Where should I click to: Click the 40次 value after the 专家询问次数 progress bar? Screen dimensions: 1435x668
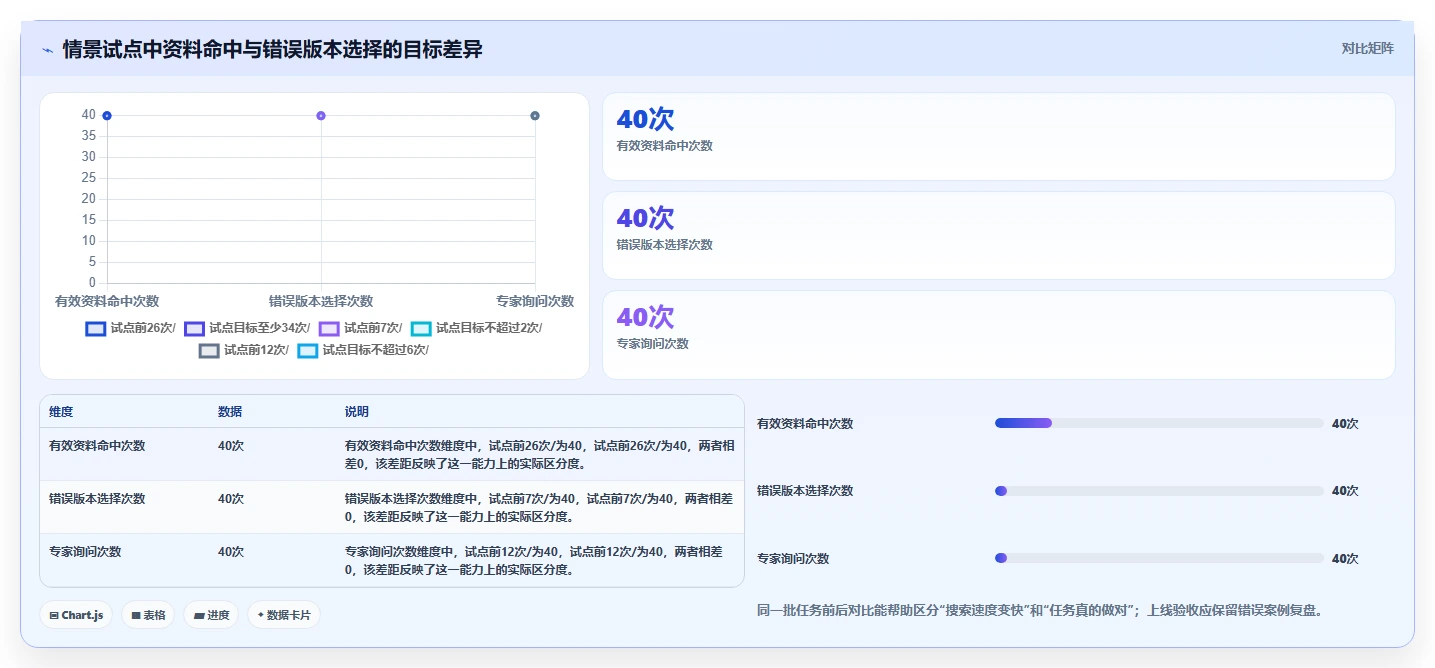(x=1345, y=559)
